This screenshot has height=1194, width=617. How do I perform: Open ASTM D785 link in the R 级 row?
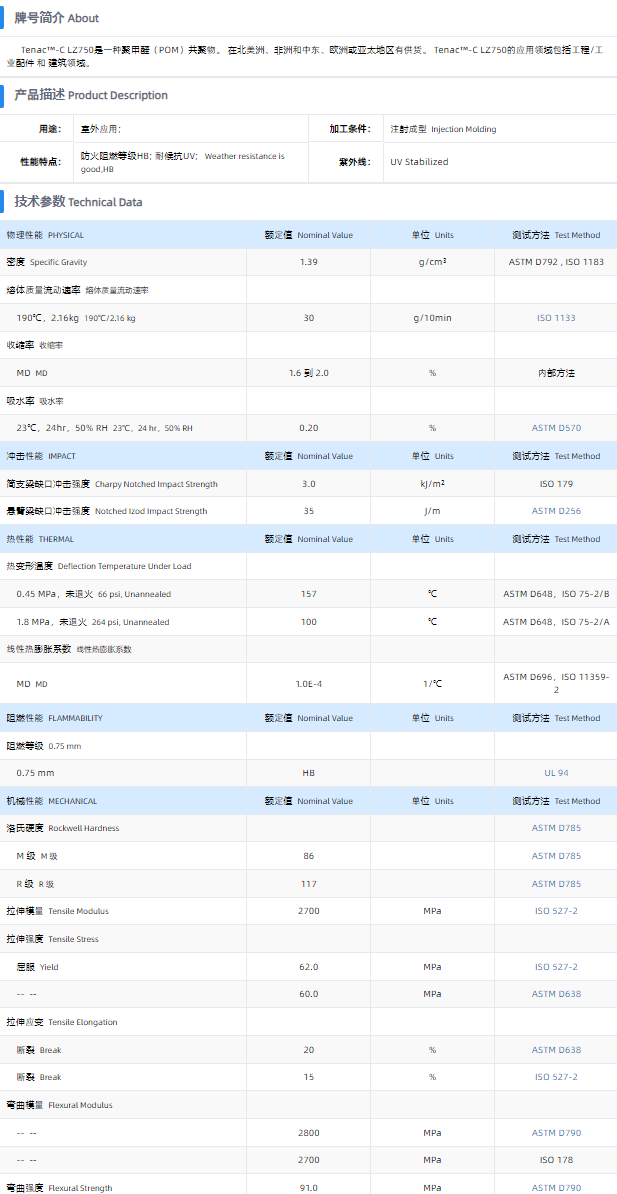pos(556,883)
